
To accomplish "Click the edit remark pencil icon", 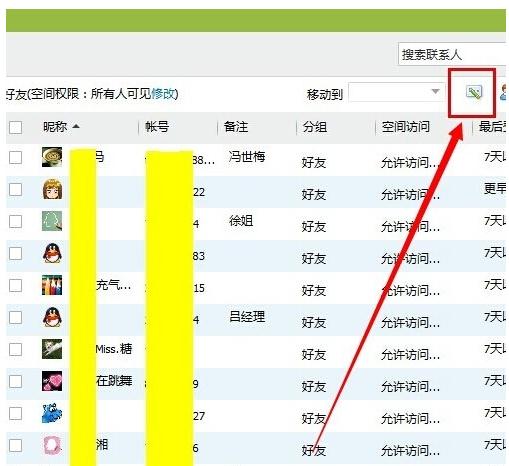I will click(x=474, y=92).
